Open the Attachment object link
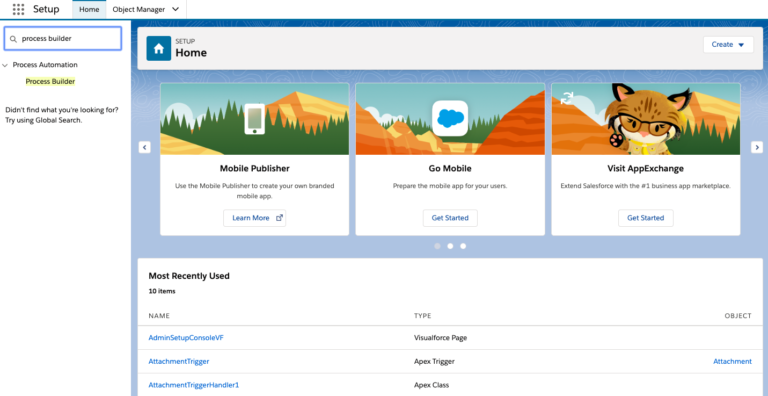Viewport: 768px width, 396px height. 732,361
